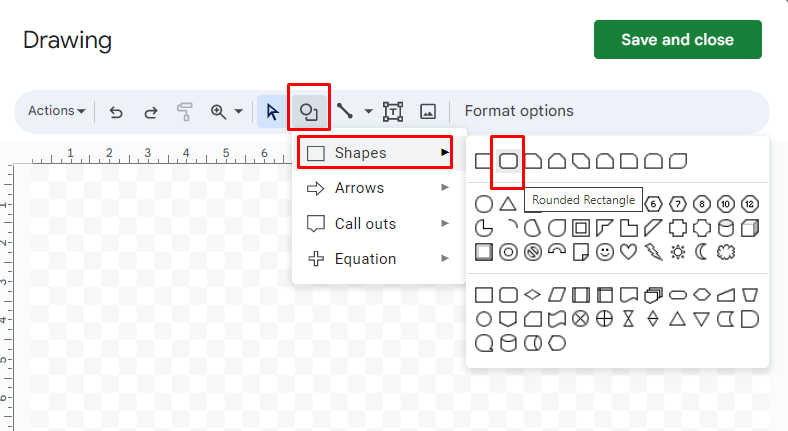Click the Image insert icon

[428, 112]
